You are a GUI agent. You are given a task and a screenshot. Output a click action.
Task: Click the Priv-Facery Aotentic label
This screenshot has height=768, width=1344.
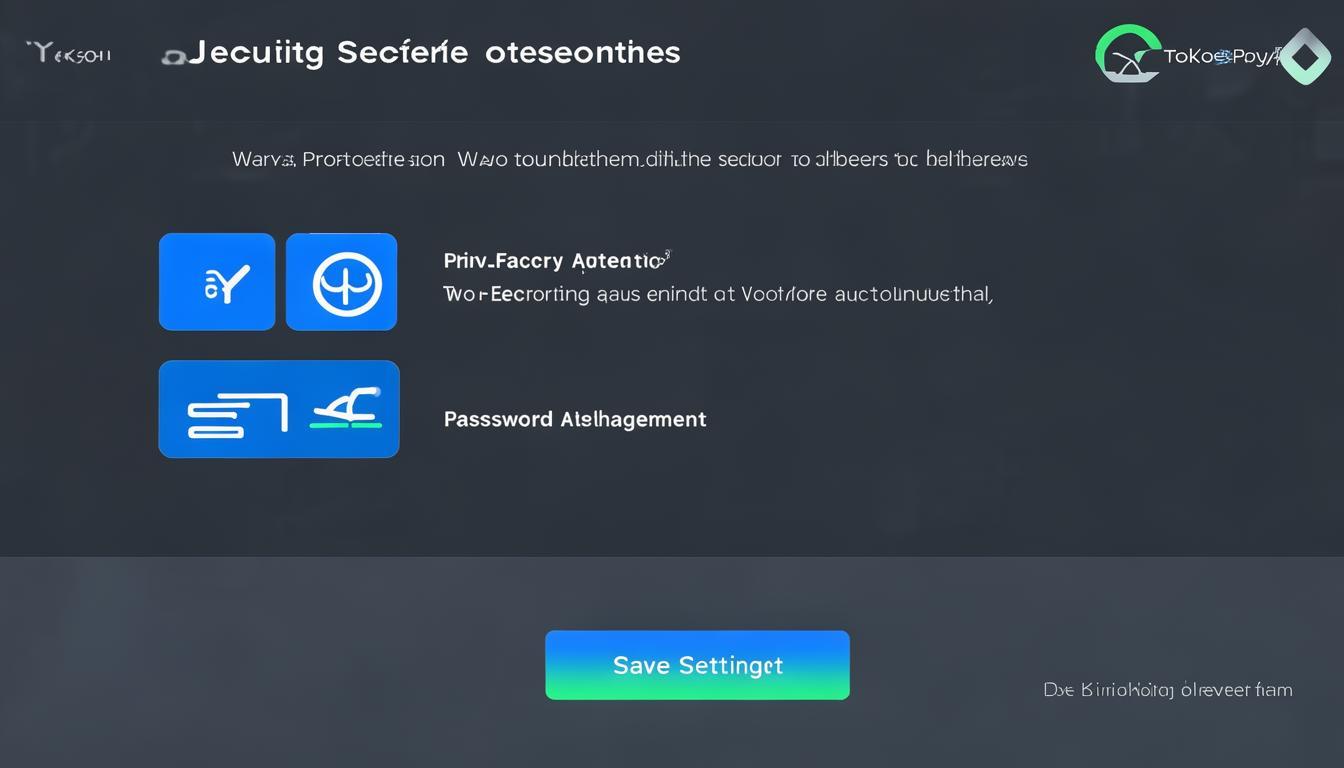552,261
